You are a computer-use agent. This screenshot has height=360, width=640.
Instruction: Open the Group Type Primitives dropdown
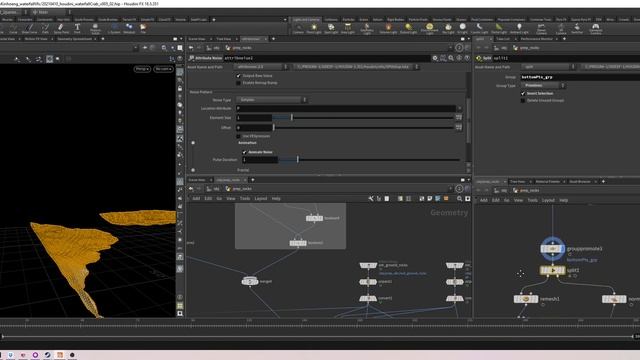tap(543, 86)
